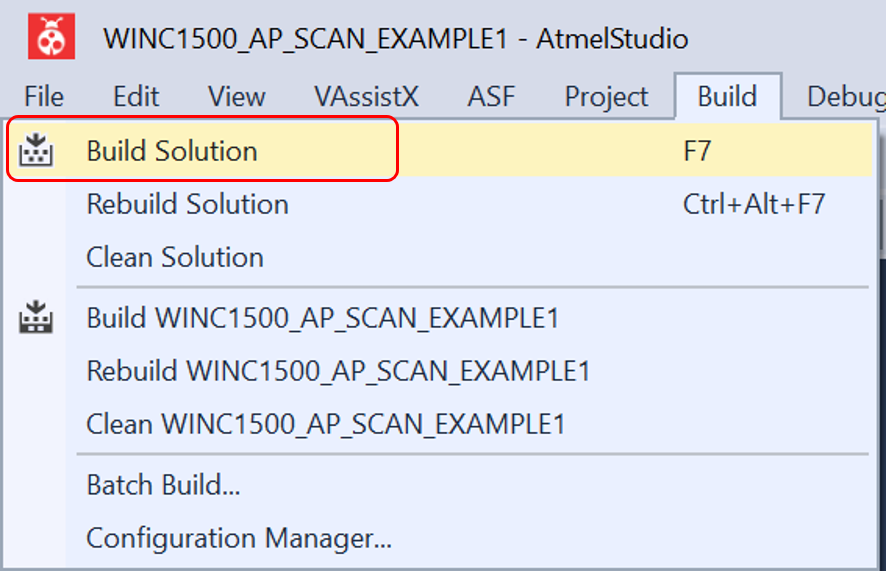The height and width of the screenshot is (571, 886).
Task: Choose Rebuild WINC1500_AP_SCAN_EXAMPLE1 project entry
Action: click(x=339, y=371)
